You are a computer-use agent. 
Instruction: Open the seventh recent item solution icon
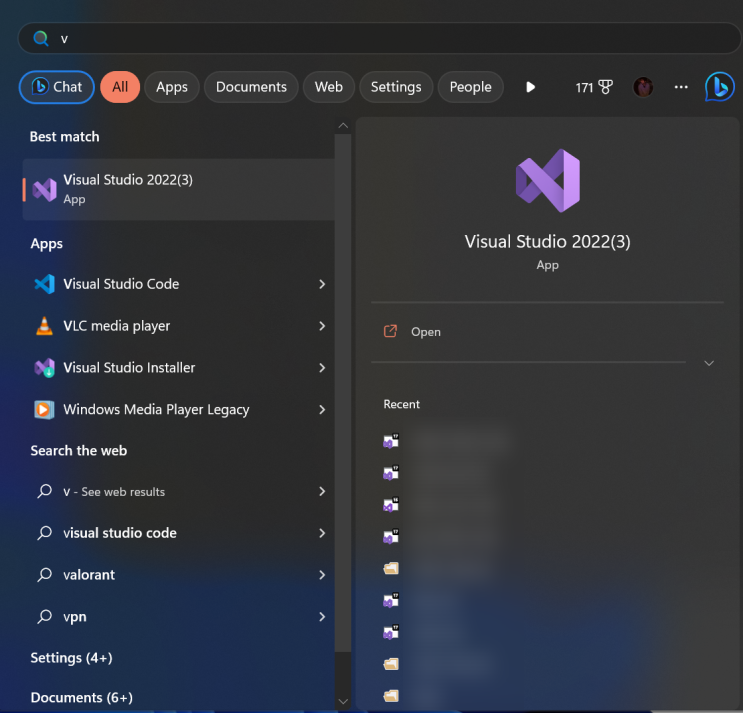coord(391,632)
